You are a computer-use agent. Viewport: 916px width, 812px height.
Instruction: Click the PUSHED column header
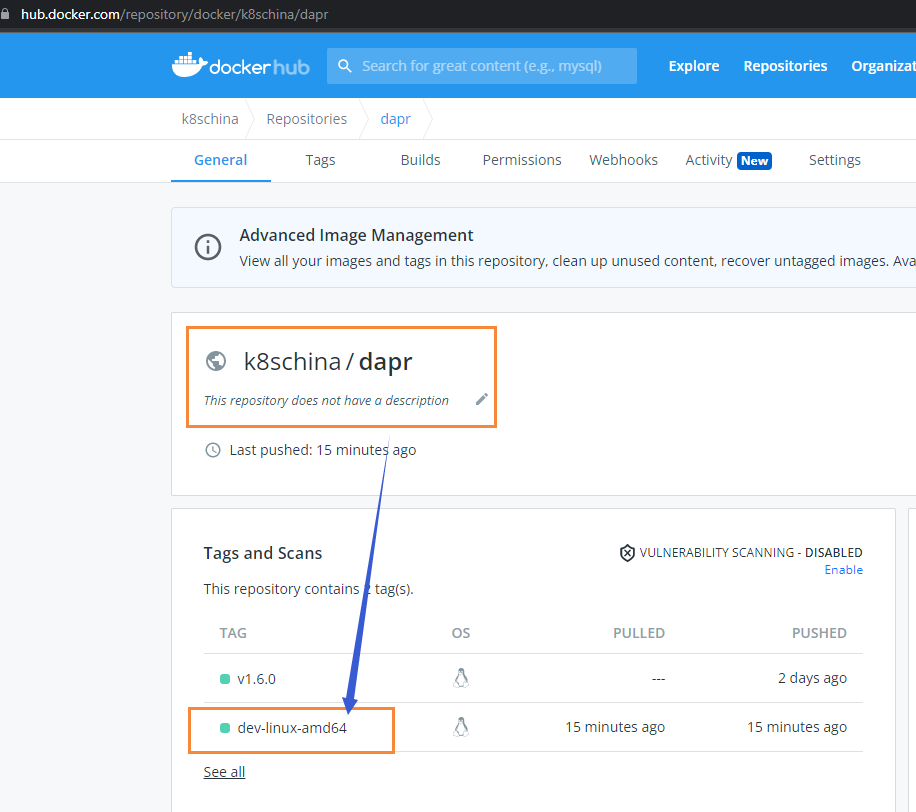[x=819, y=633]
